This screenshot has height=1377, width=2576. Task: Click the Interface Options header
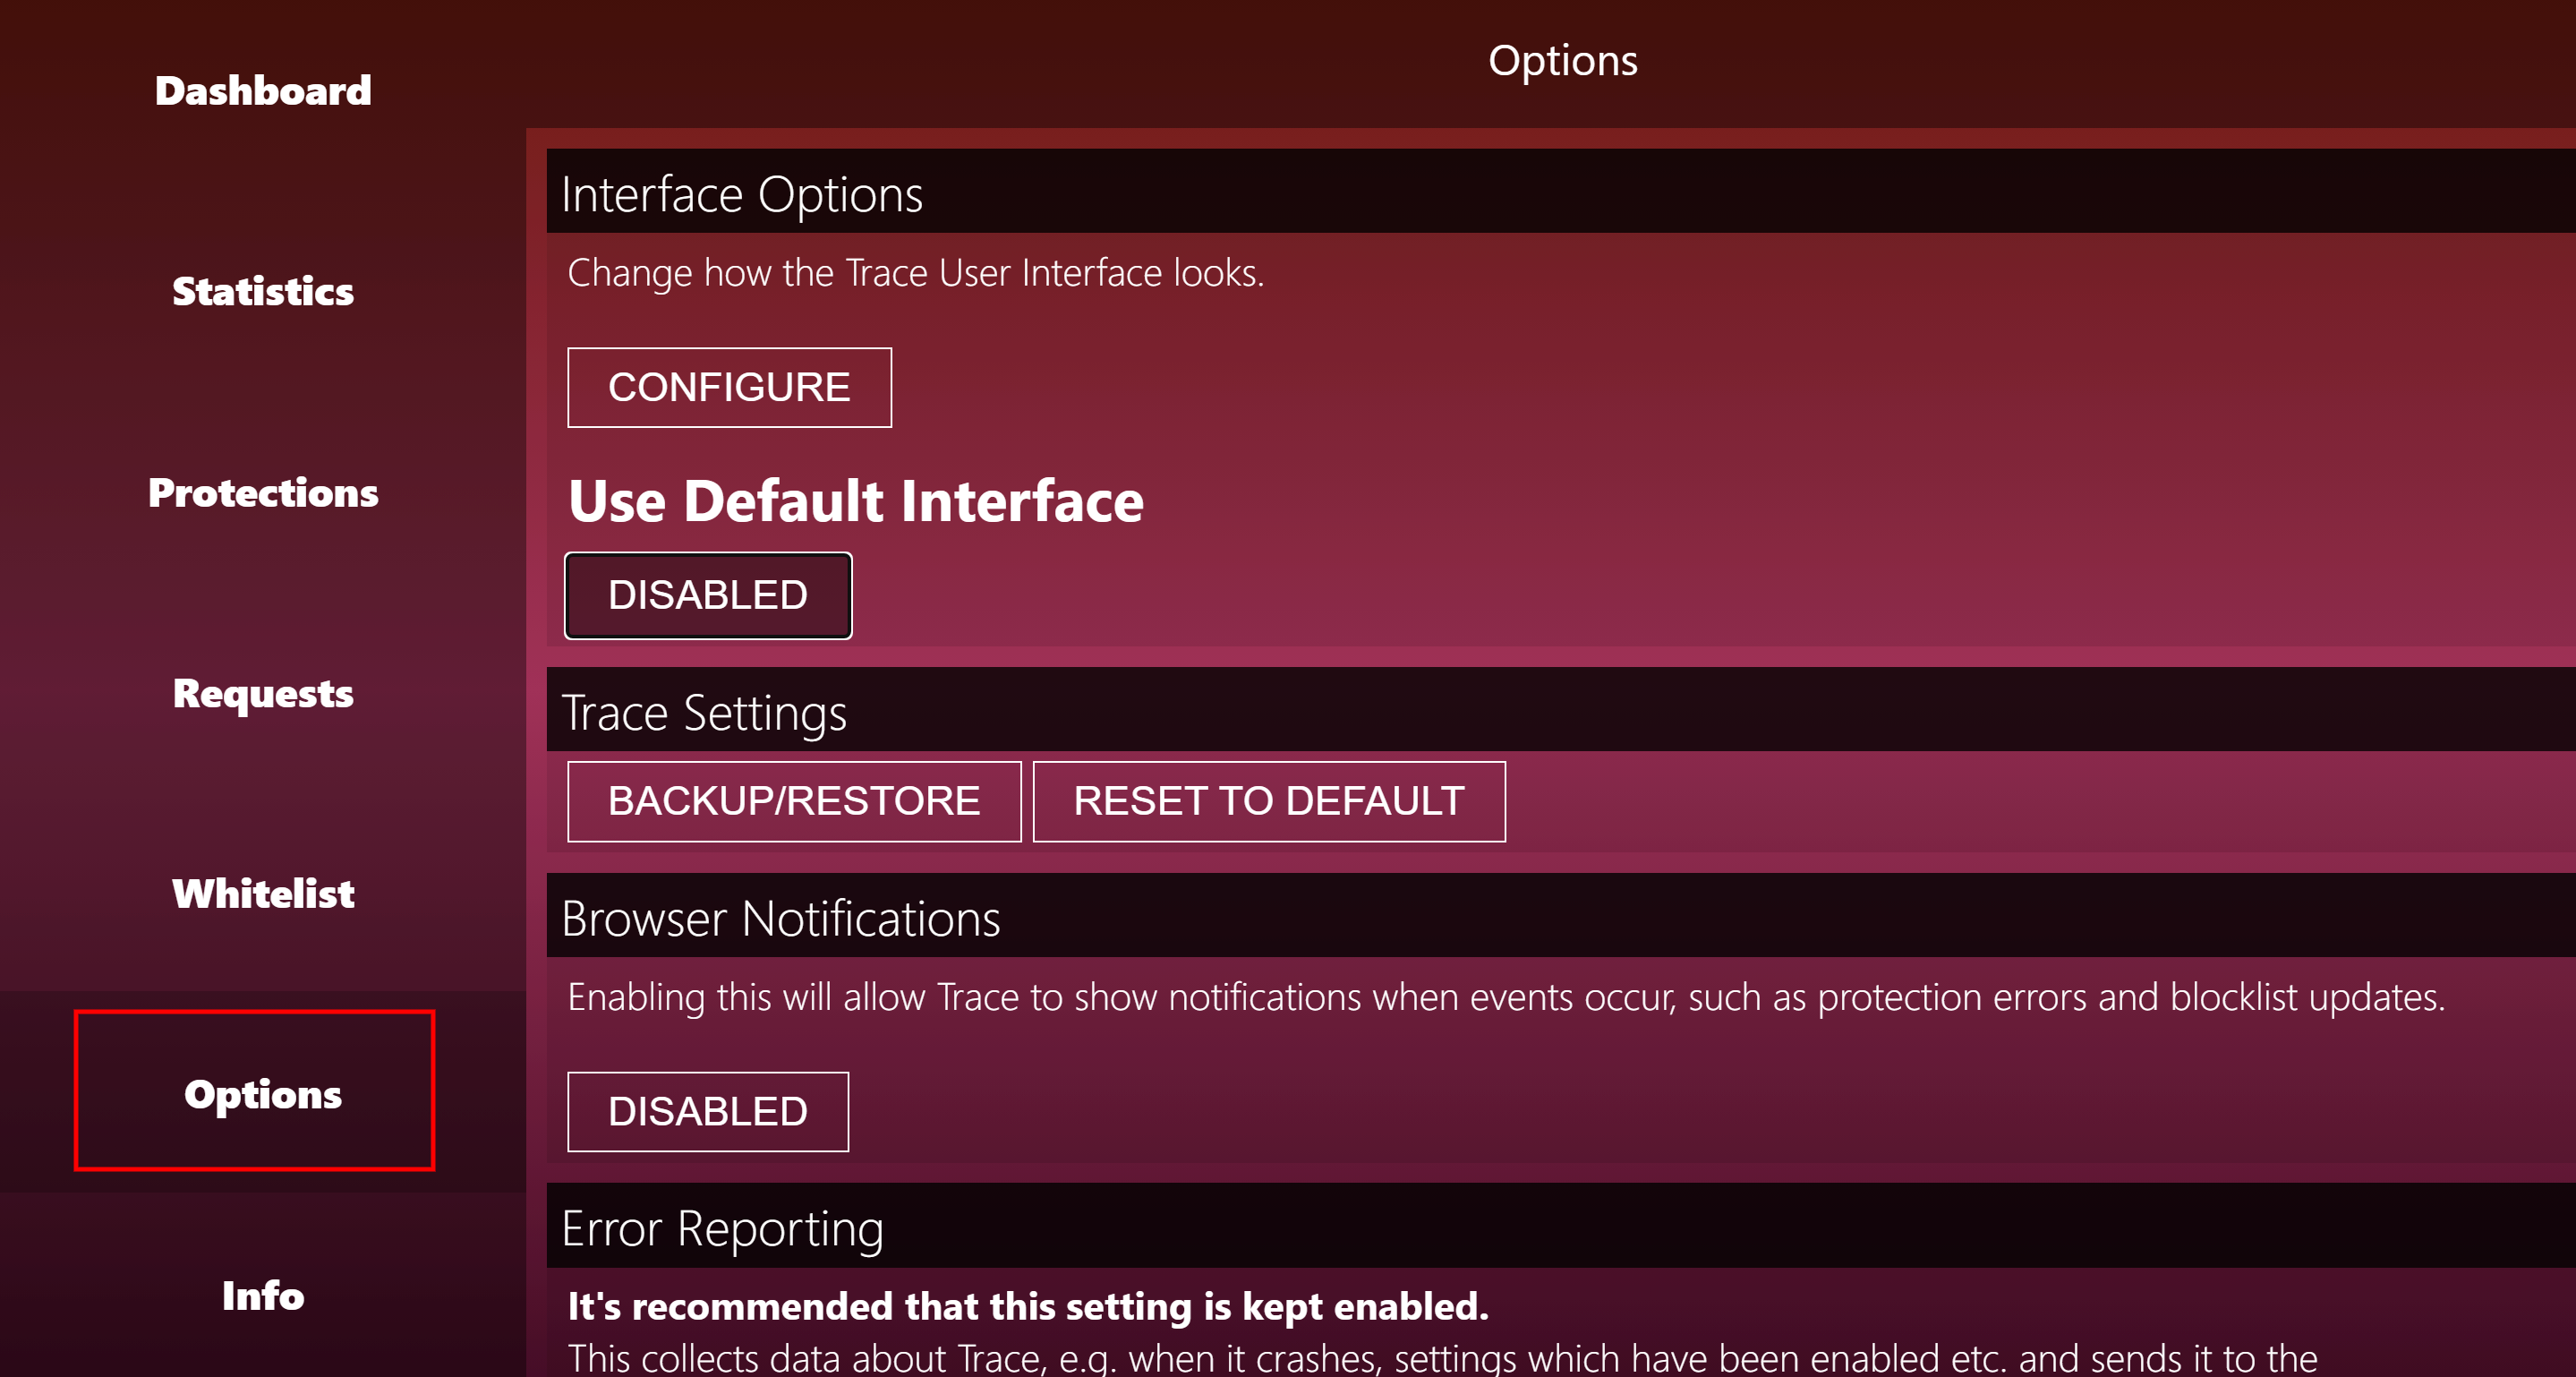[x=742, y=194]
